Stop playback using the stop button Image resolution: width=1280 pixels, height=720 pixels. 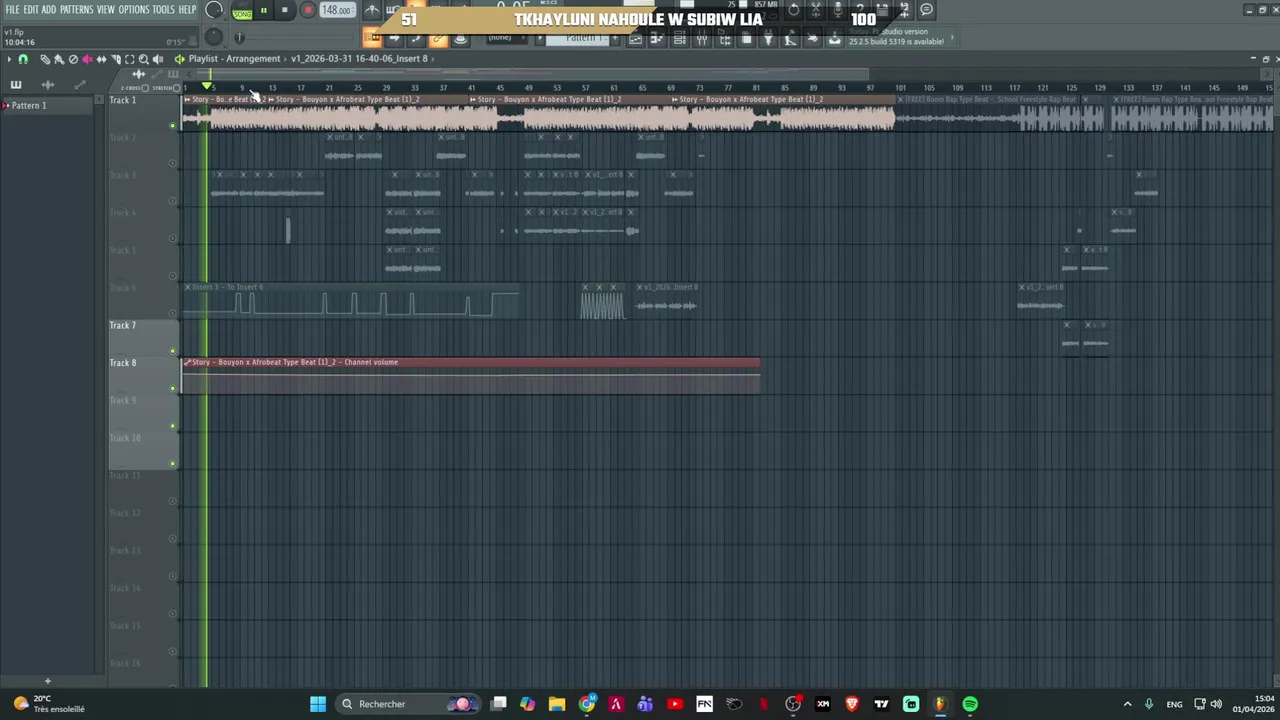point(284,10)
